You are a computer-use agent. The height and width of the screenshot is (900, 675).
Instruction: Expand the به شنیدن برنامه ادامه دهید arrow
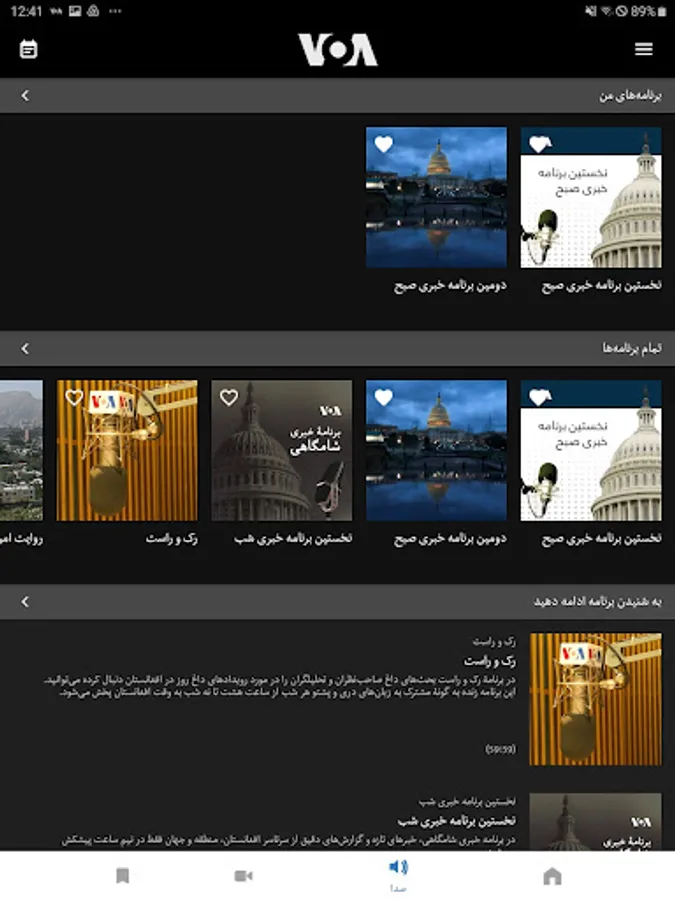[25, 602]
